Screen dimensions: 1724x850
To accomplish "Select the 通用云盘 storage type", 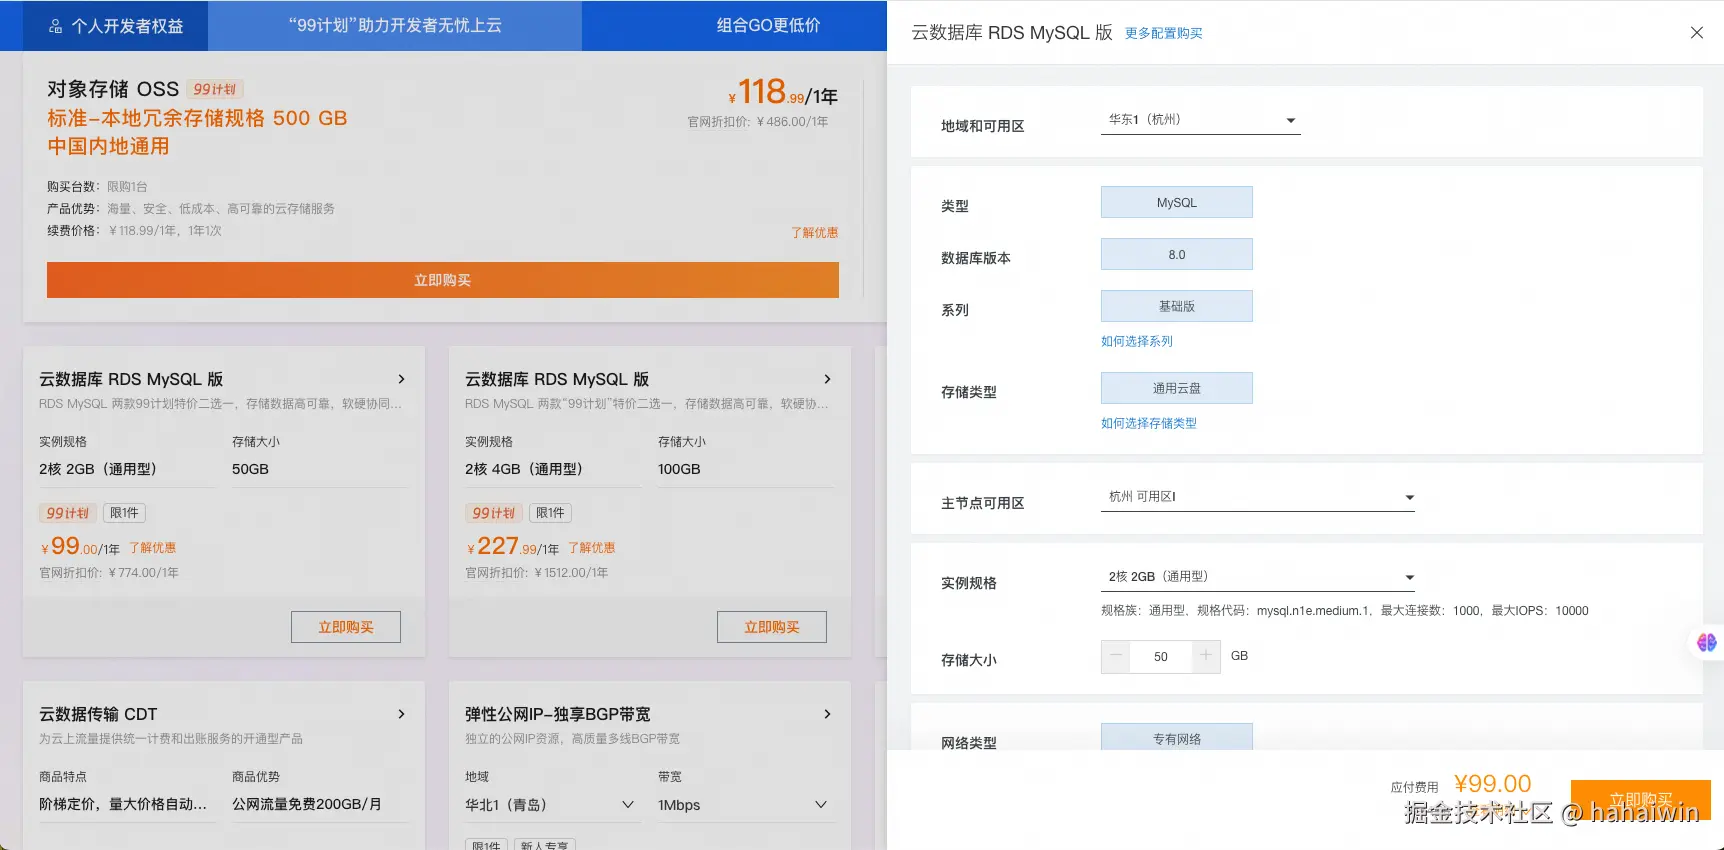I will click(x=1177, y=388).
